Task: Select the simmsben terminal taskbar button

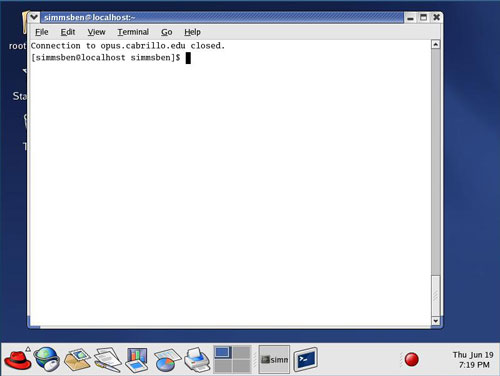Action: coord(274,359)
